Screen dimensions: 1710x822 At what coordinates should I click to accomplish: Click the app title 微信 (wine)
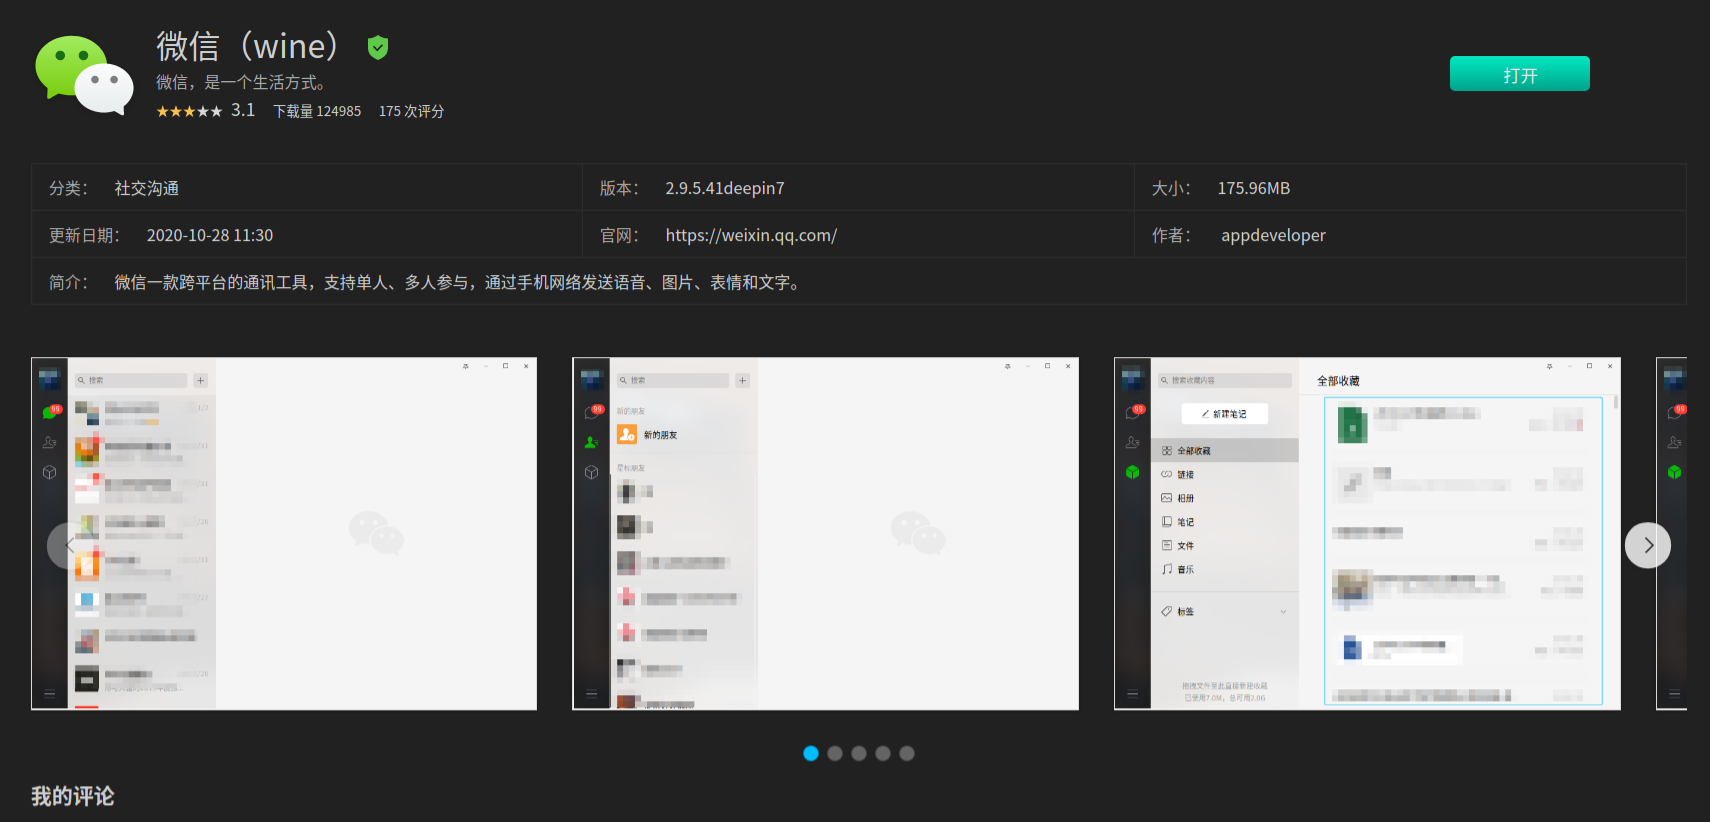coord(249,46)
